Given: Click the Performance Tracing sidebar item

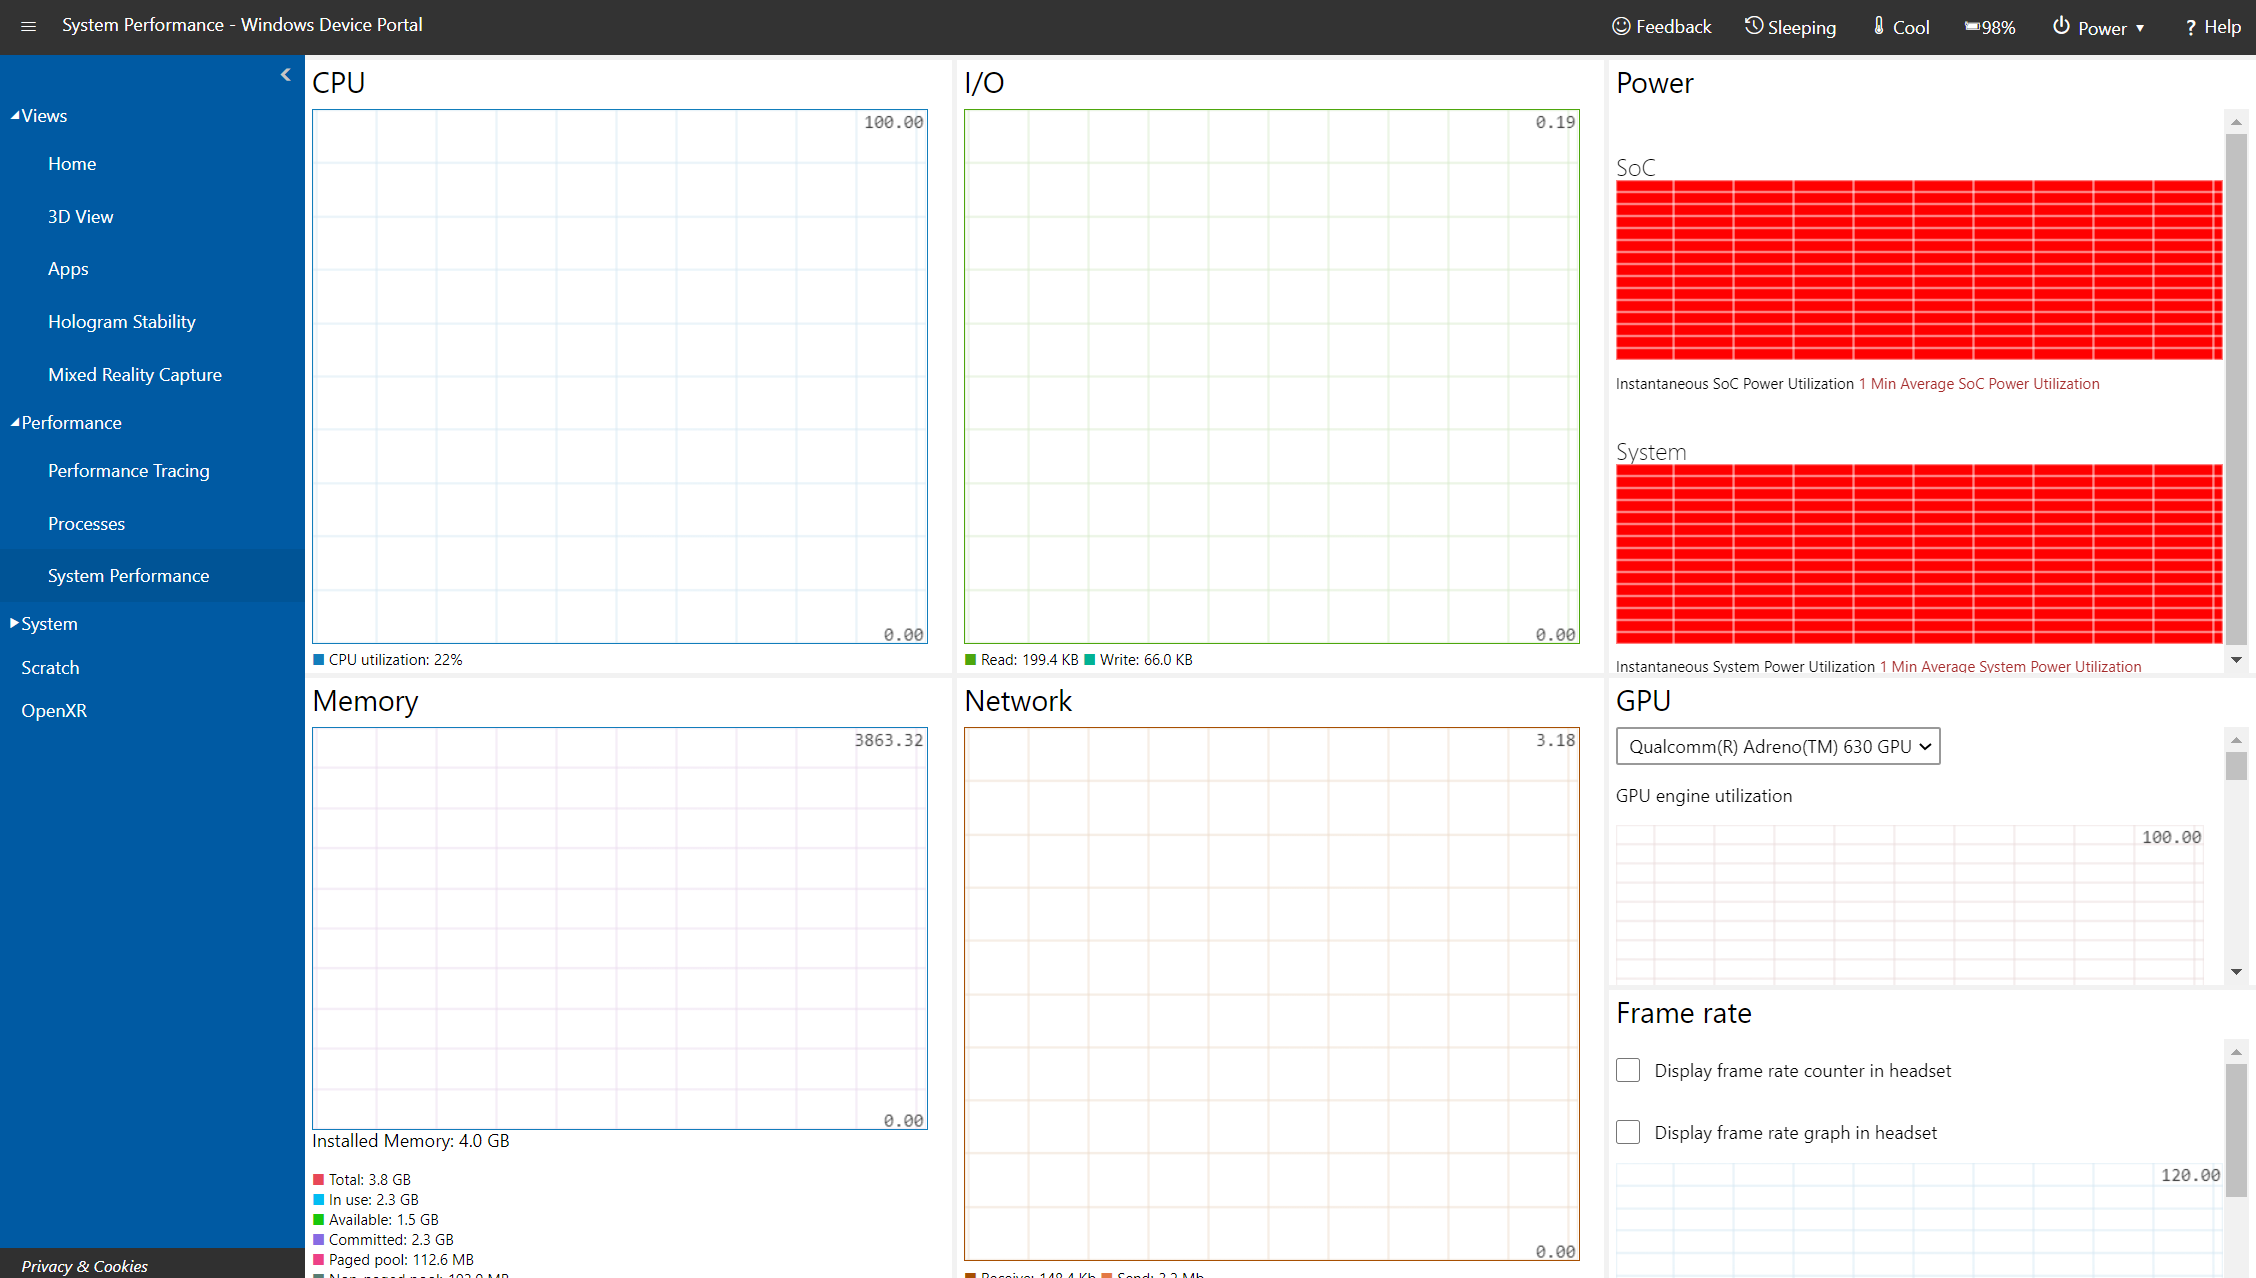Looking at the screenshot, I should [x=130, y=471].
